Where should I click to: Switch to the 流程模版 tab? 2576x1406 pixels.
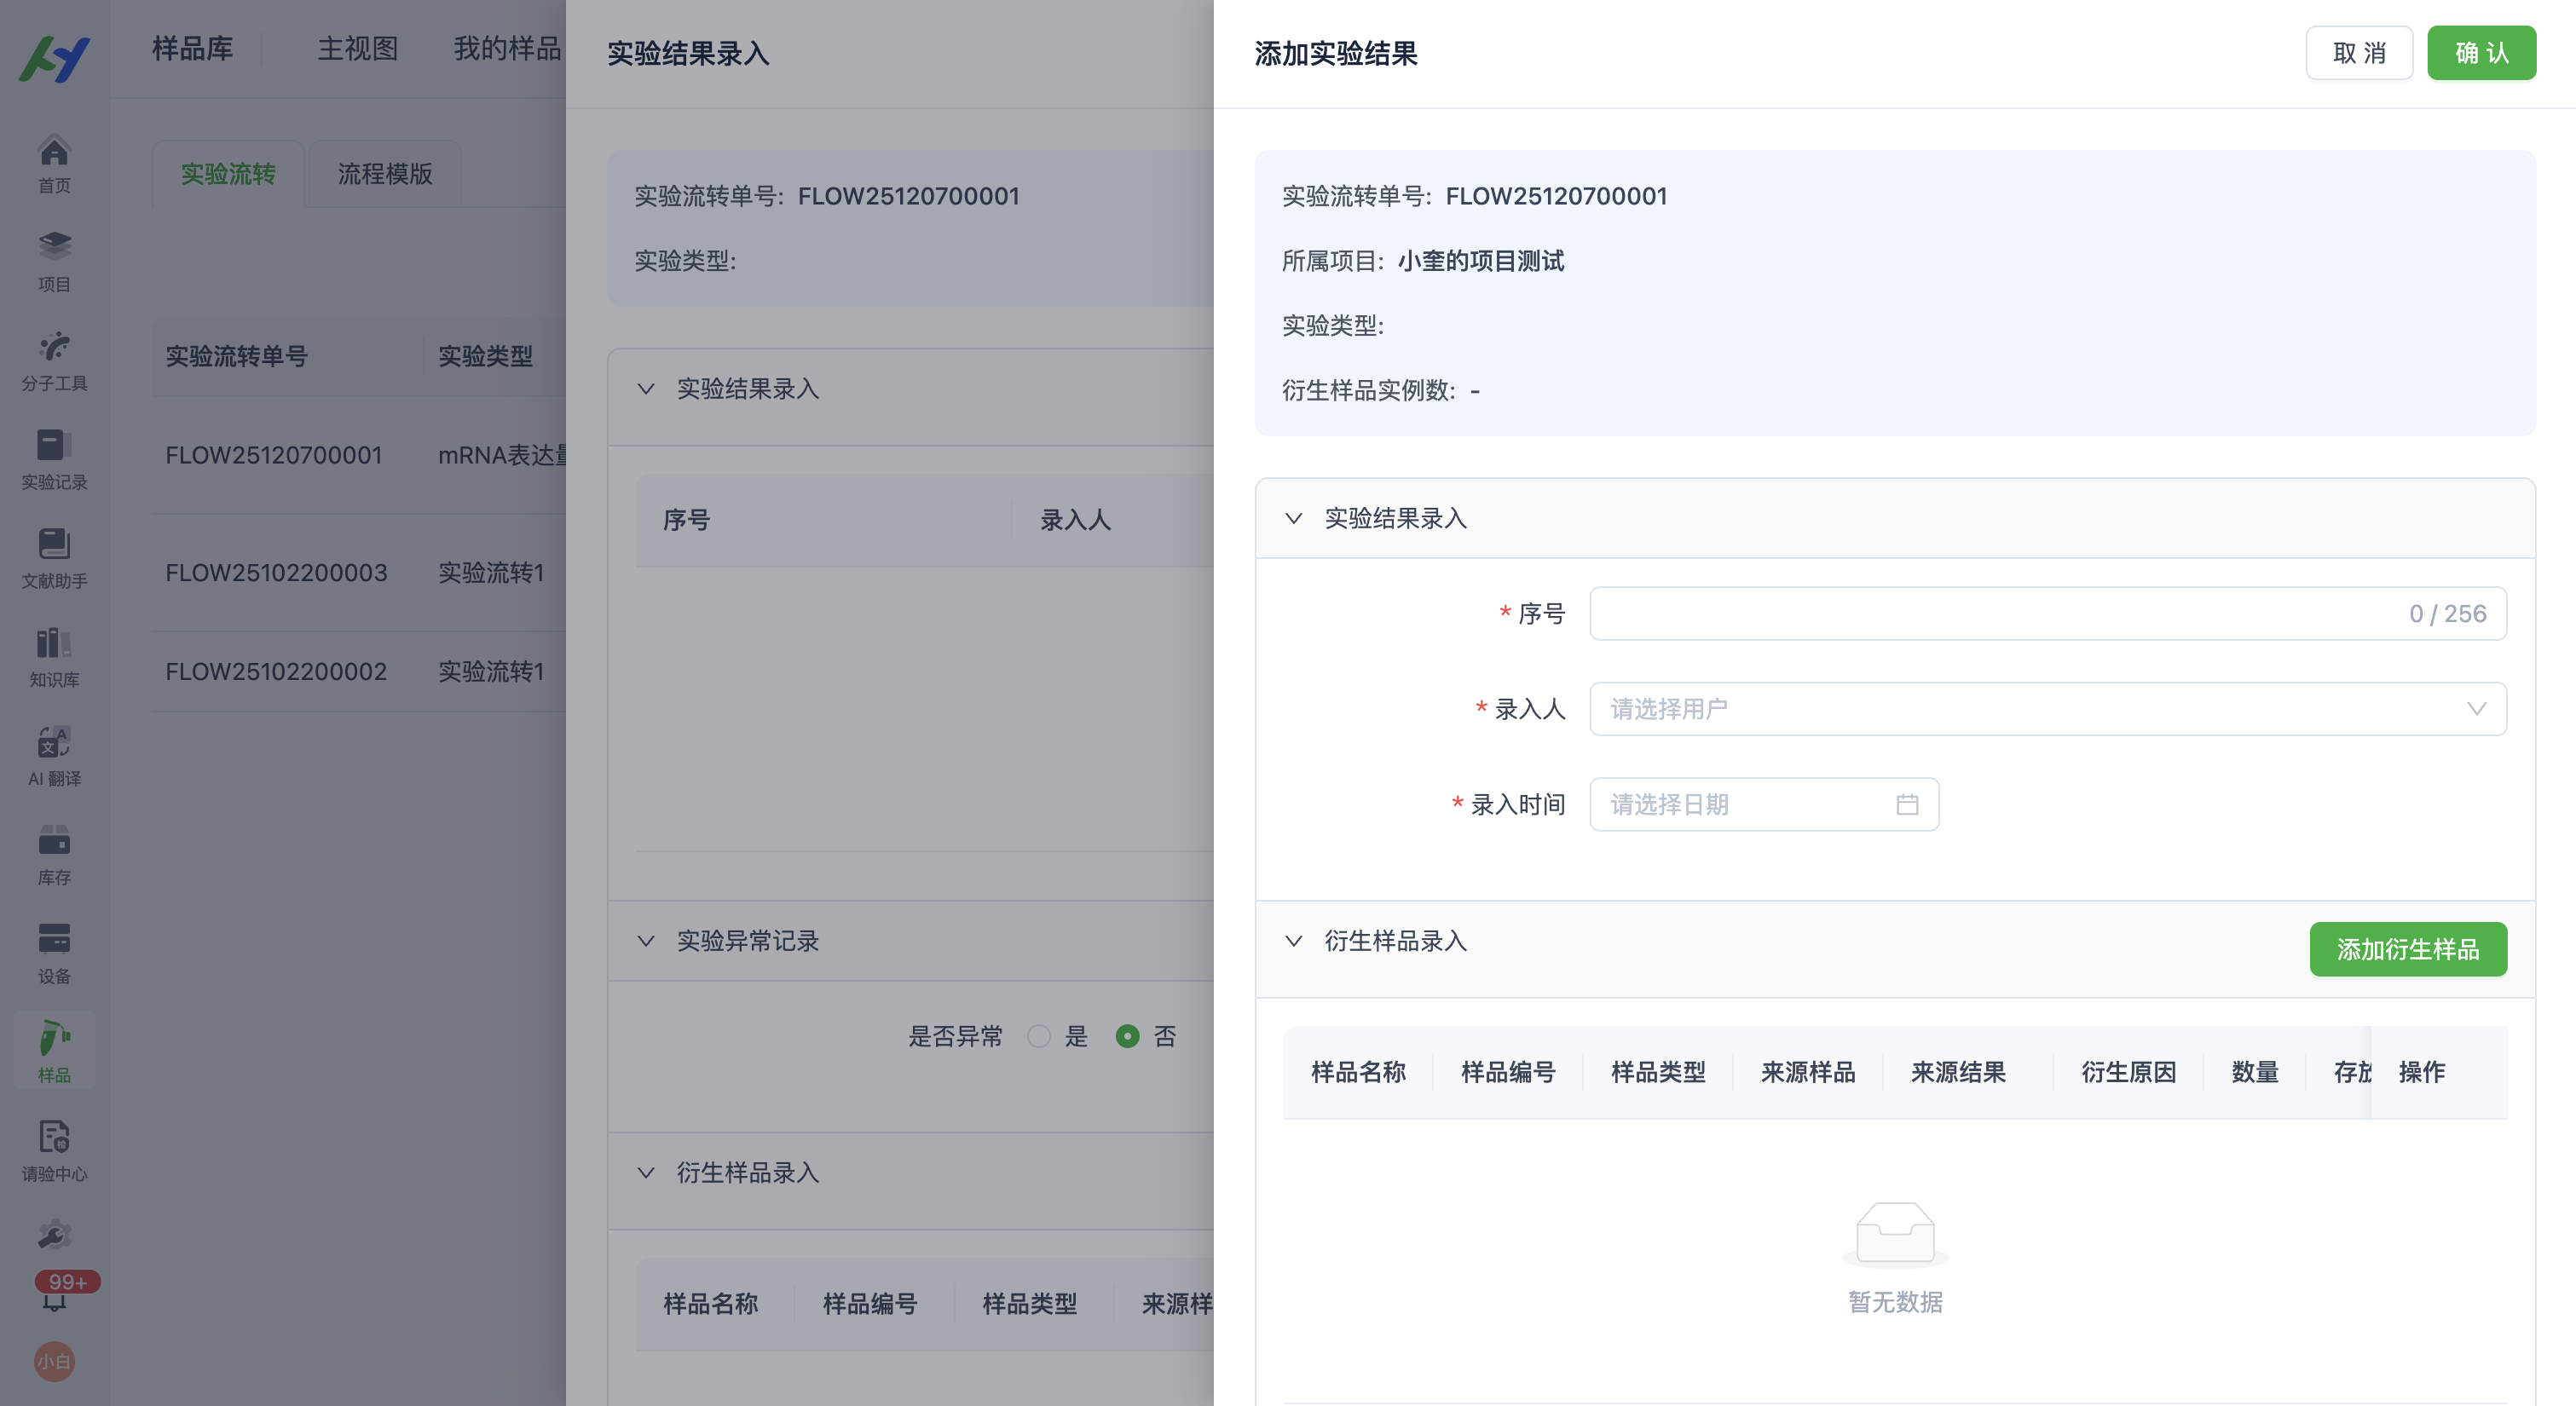(x=384, y=173)
